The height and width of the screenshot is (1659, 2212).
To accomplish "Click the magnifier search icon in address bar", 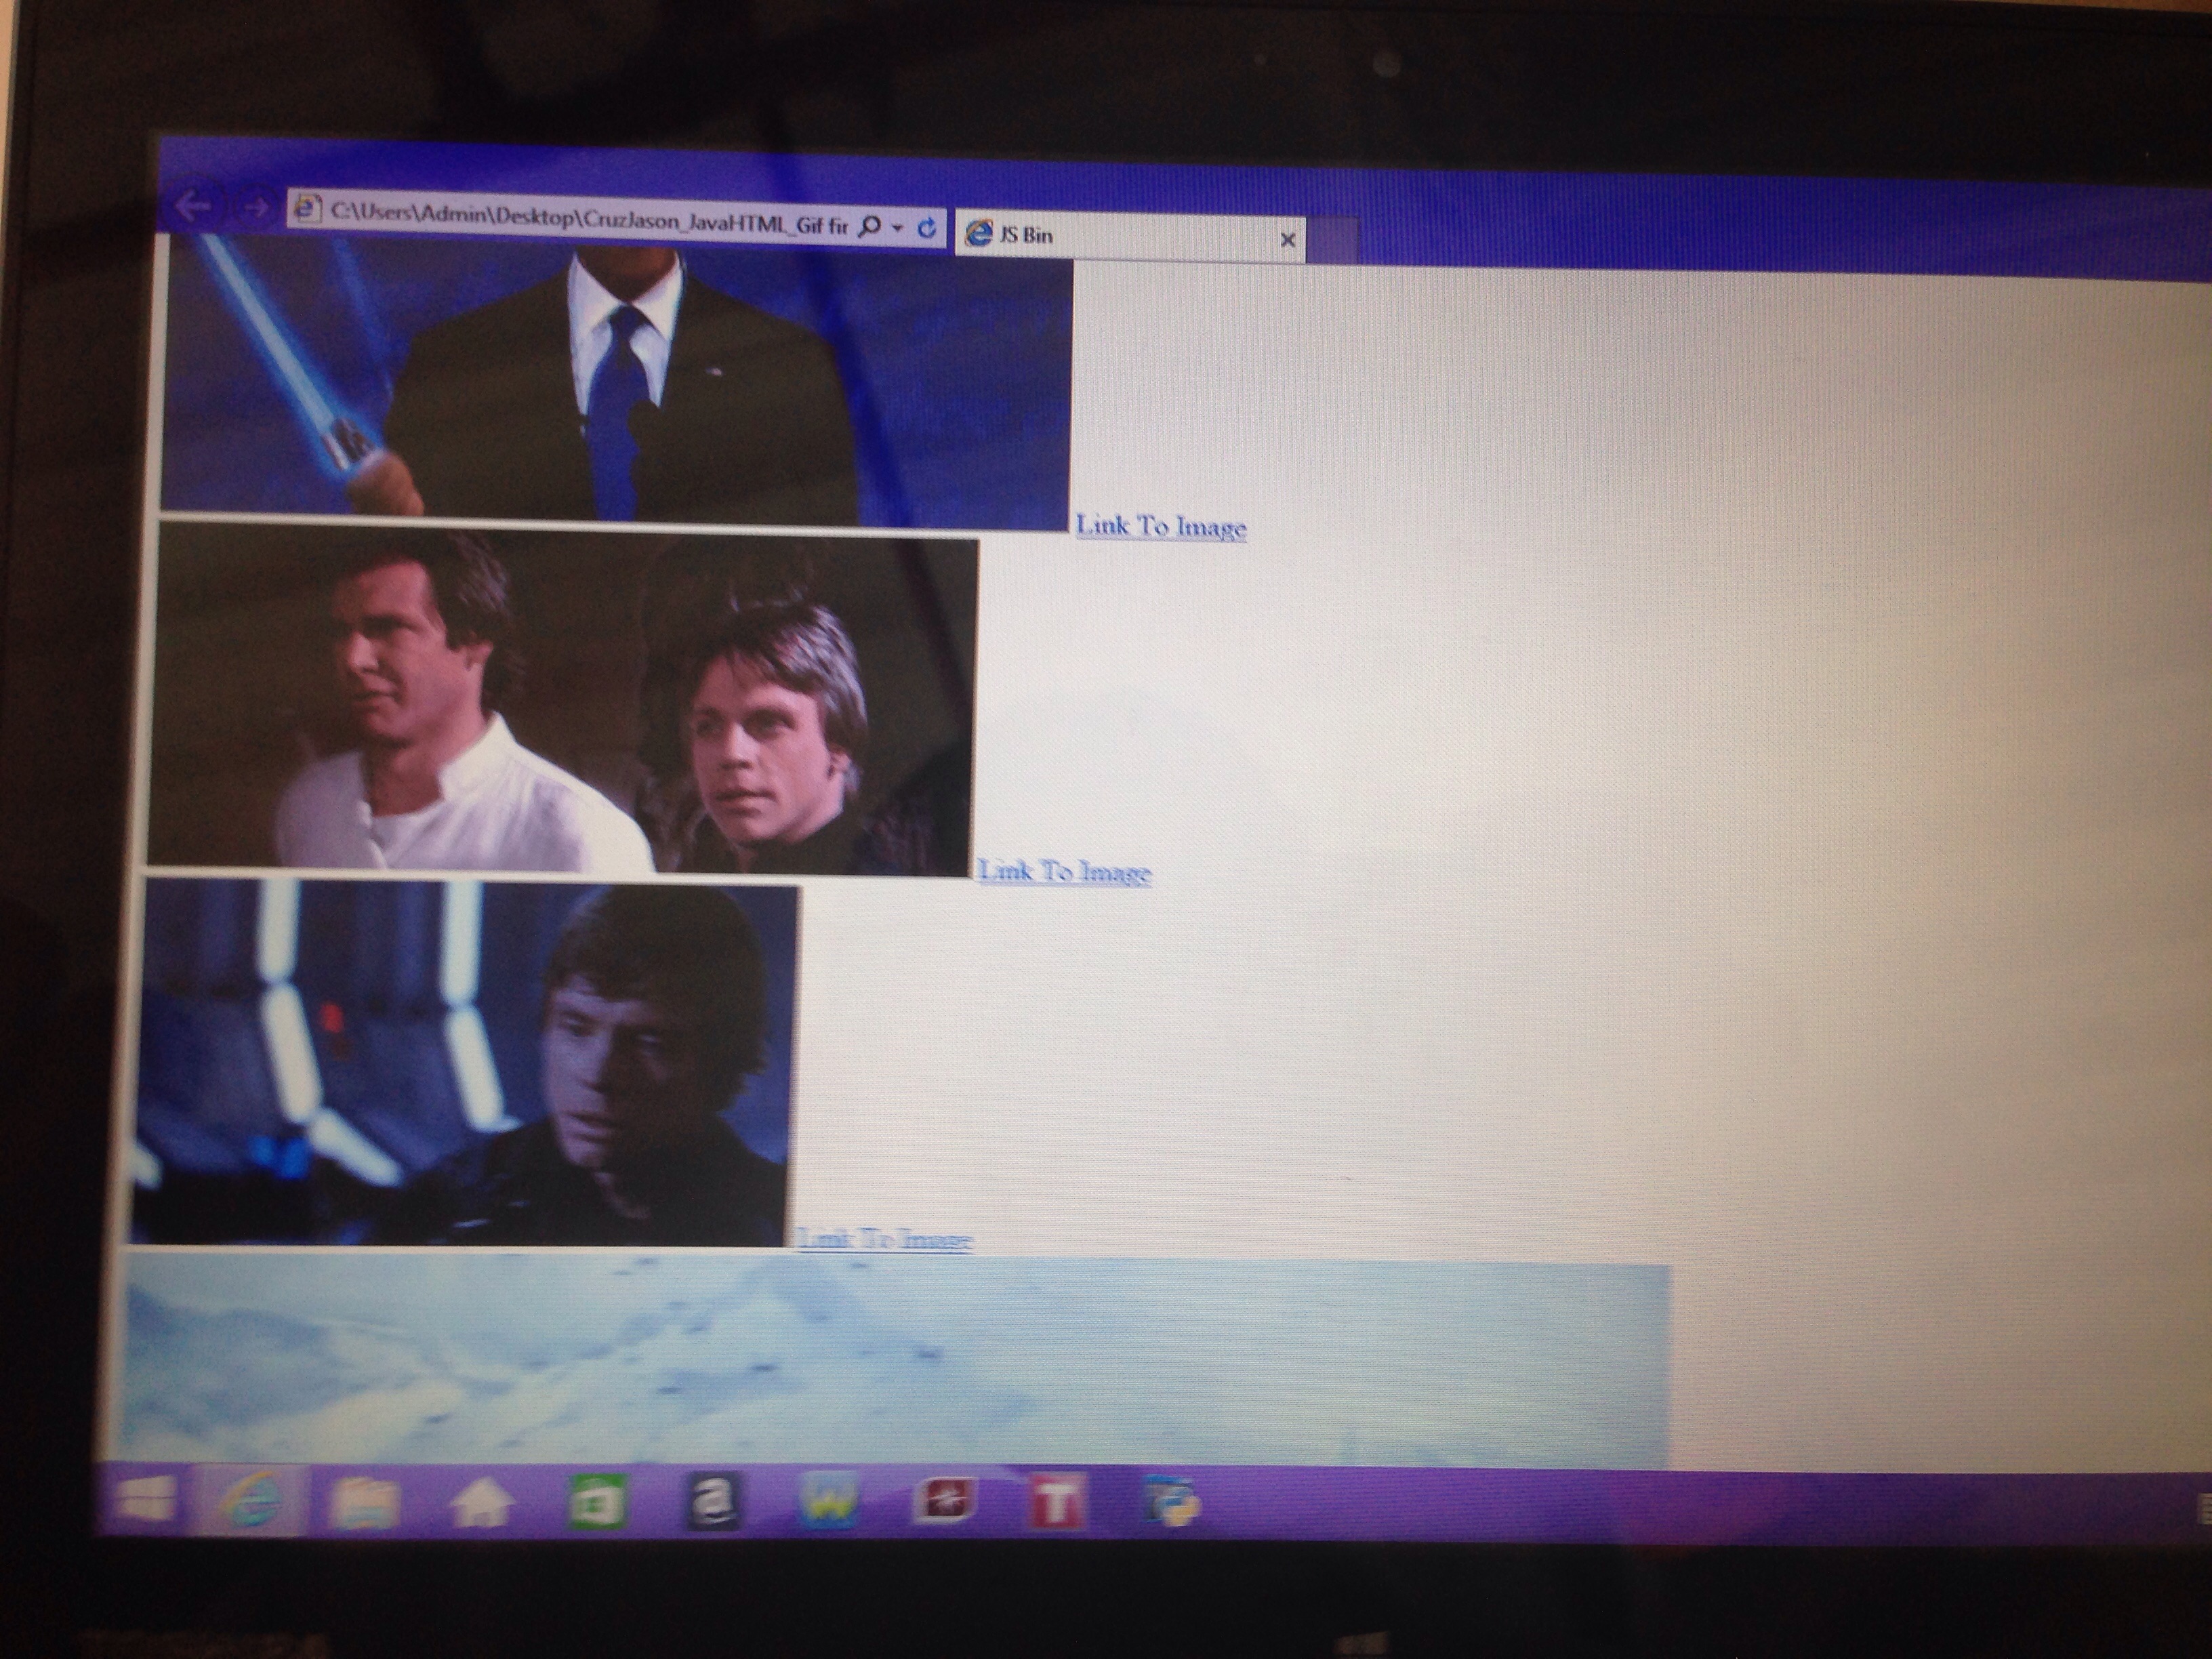I will (x=870, y=227).
